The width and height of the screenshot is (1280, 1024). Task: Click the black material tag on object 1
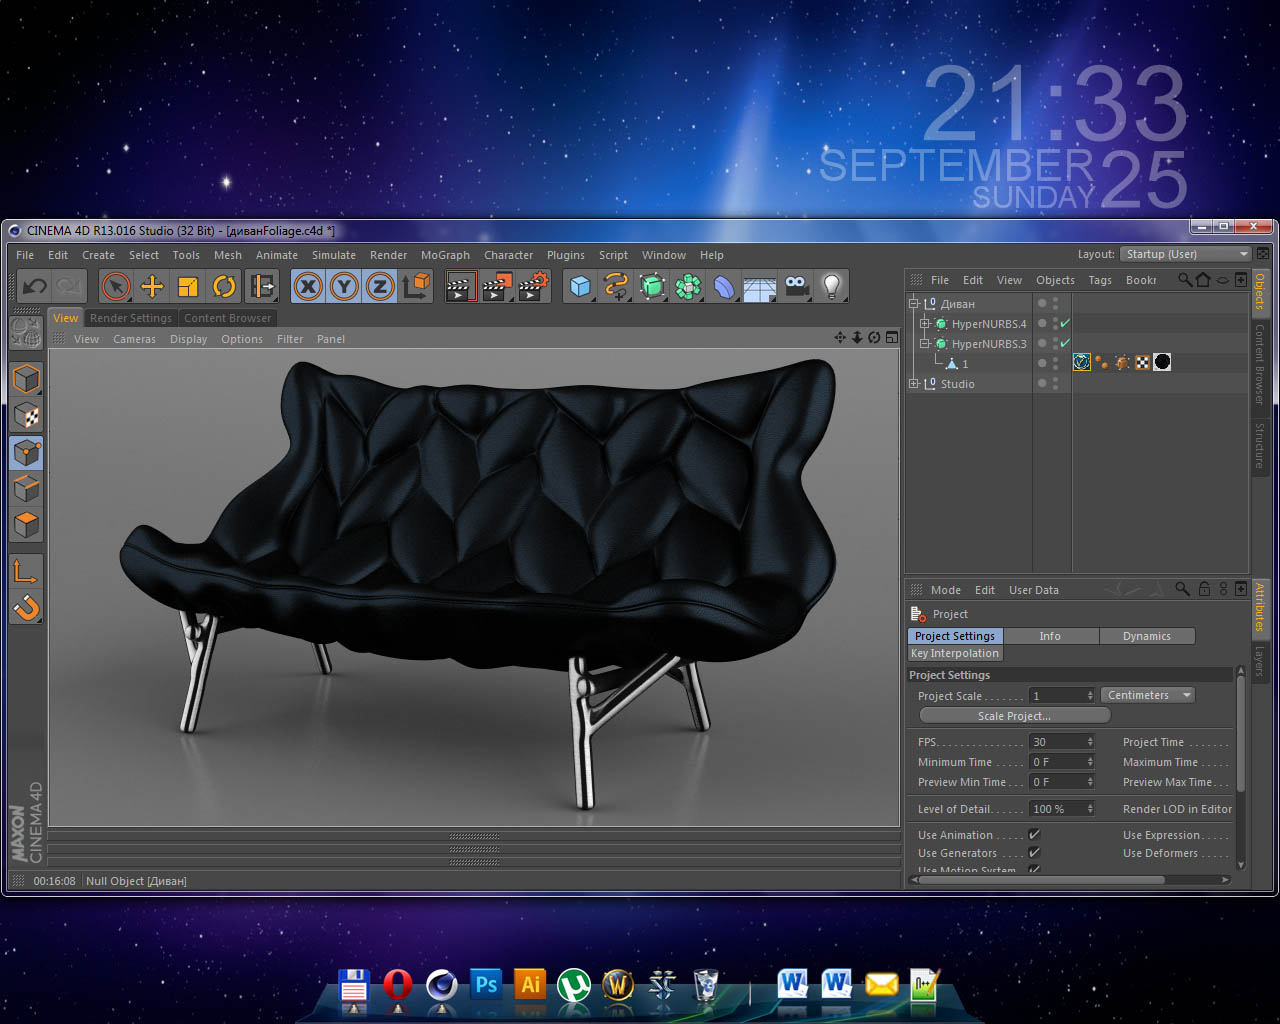1162,363
